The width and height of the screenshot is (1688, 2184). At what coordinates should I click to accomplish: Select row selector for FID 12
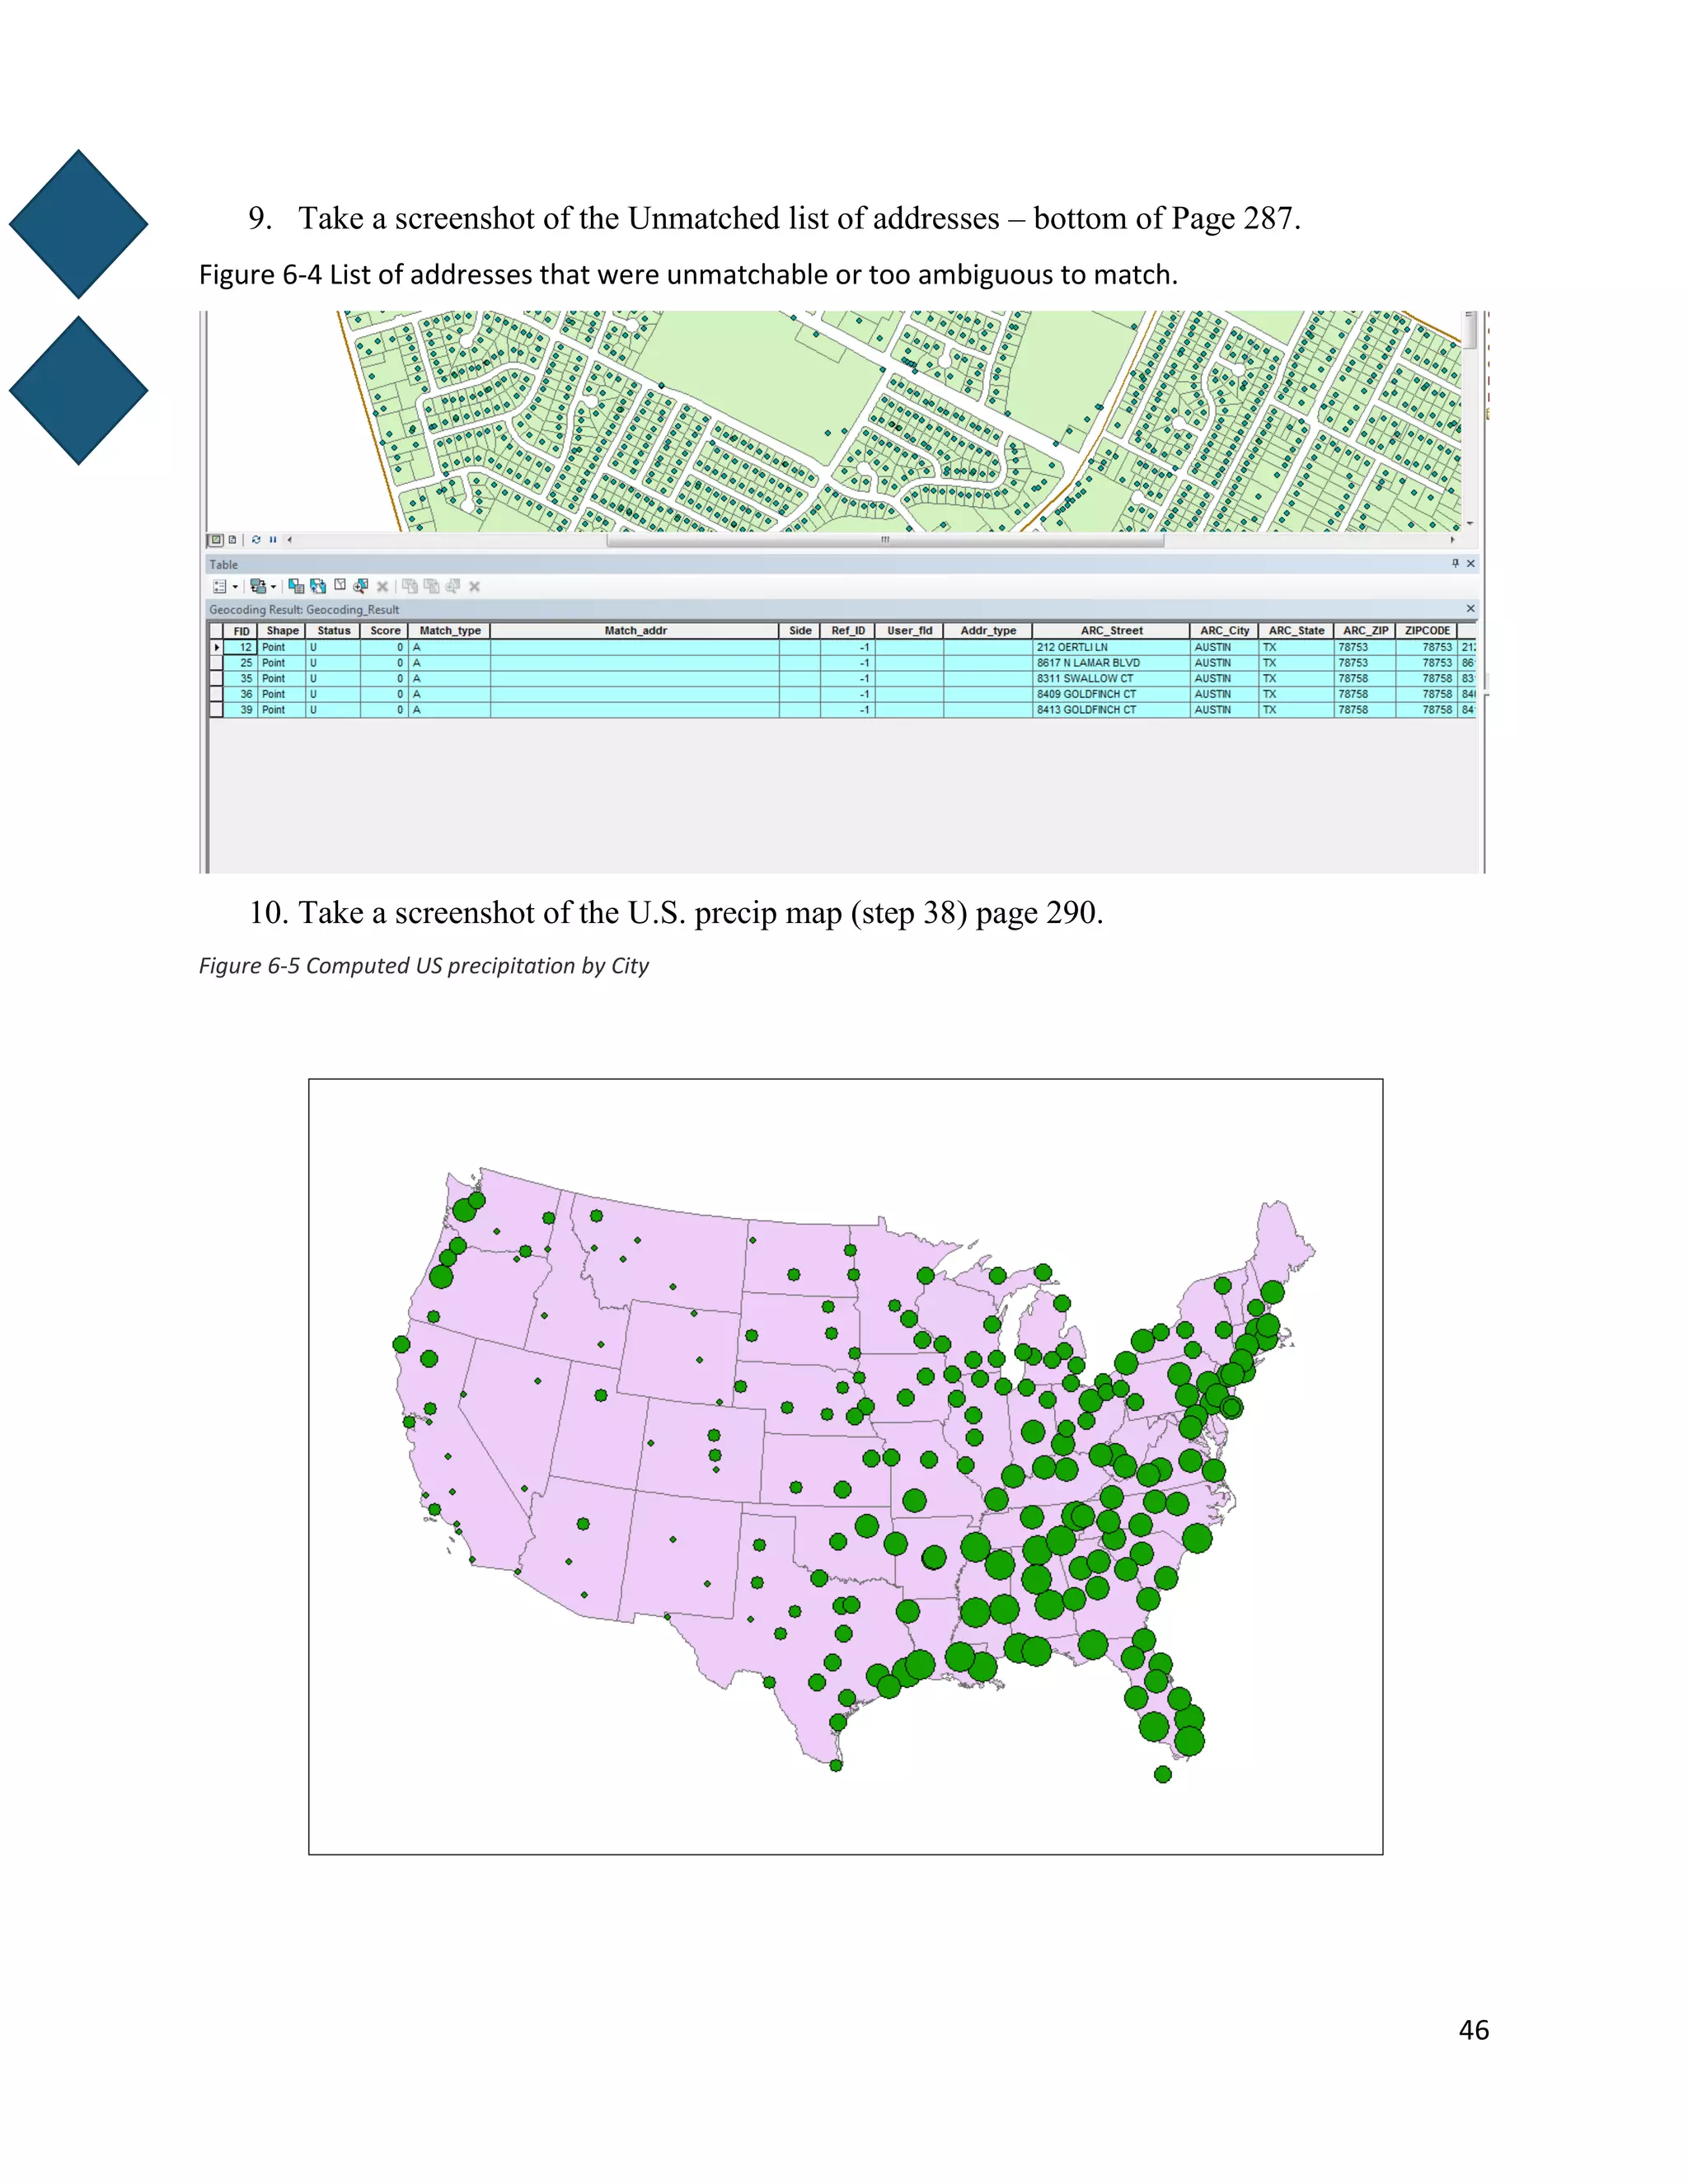[216, 648]
